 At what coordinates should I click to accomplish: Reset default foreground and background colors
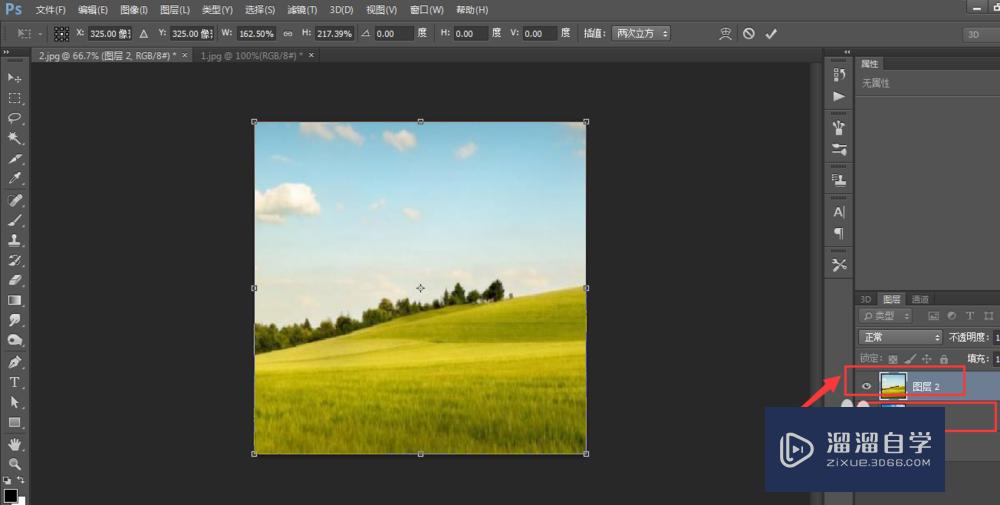6,480
